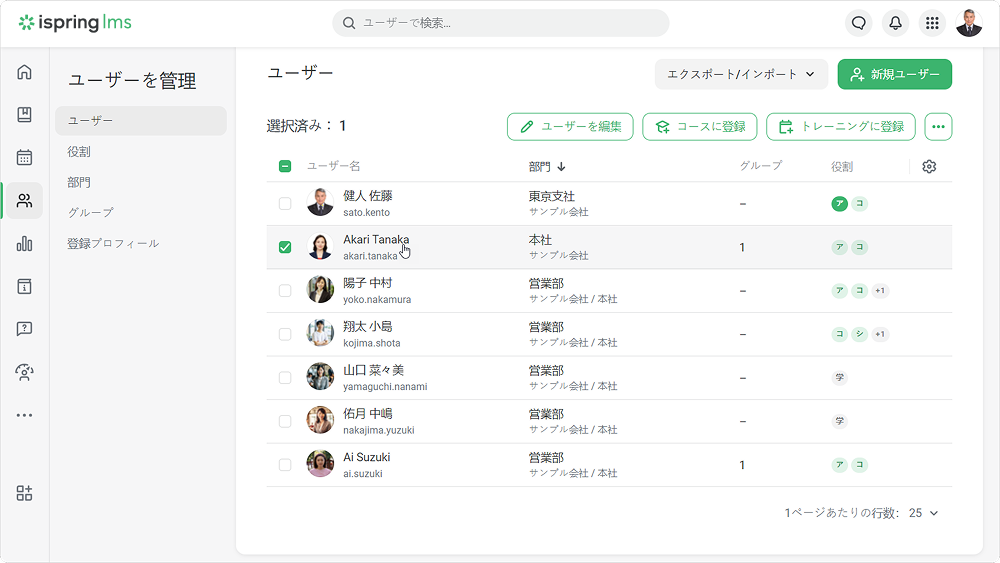Uncheck the Akari Tanaka row checkbox

pos(285,247)
